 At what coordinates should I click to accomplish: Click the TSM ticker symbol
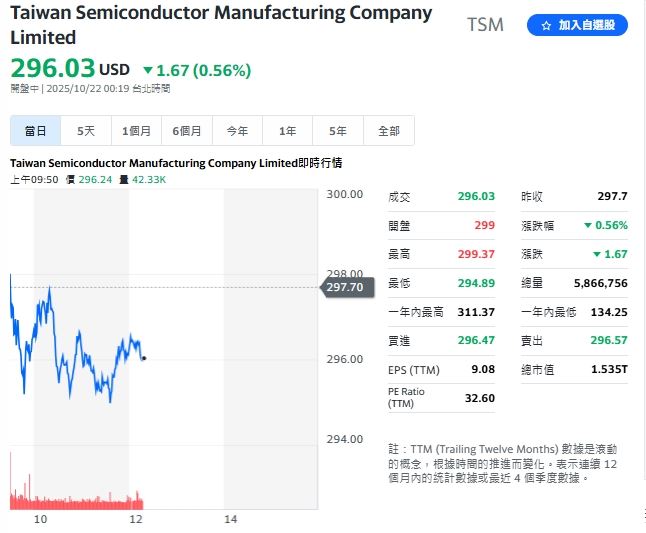click(x=486, y=25)
